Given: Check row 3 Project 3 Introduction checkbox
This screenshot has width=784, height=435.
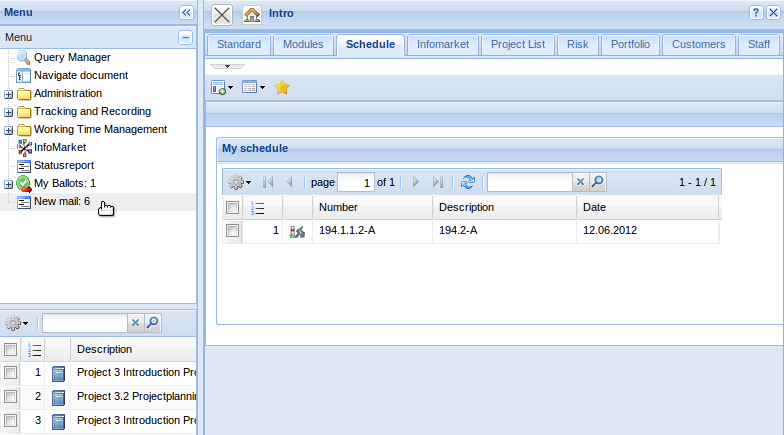Looking at the screenshot, I should coord(10,420).
